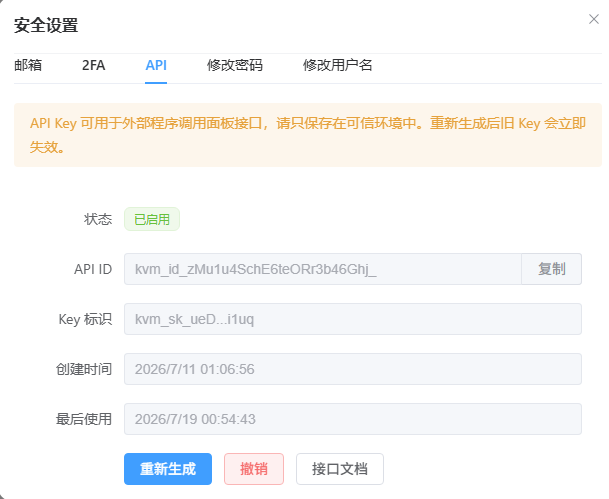The image size is (609, 499).
Task: Click the API ID label
Action: 93,269
